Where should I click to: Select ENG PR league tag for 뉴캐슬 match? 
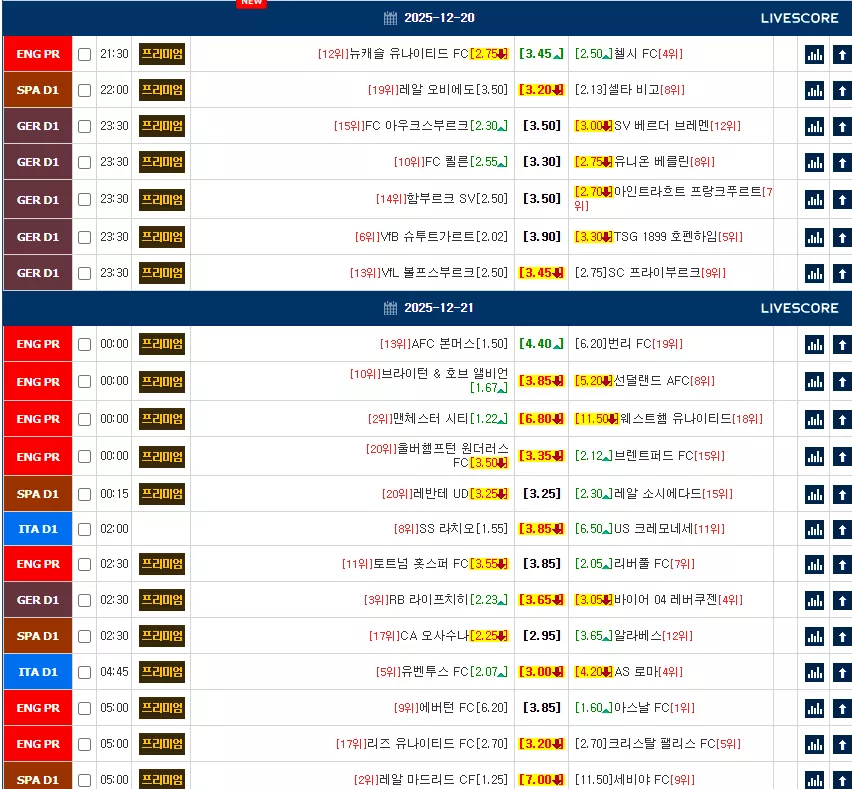(x=38, y=54)
